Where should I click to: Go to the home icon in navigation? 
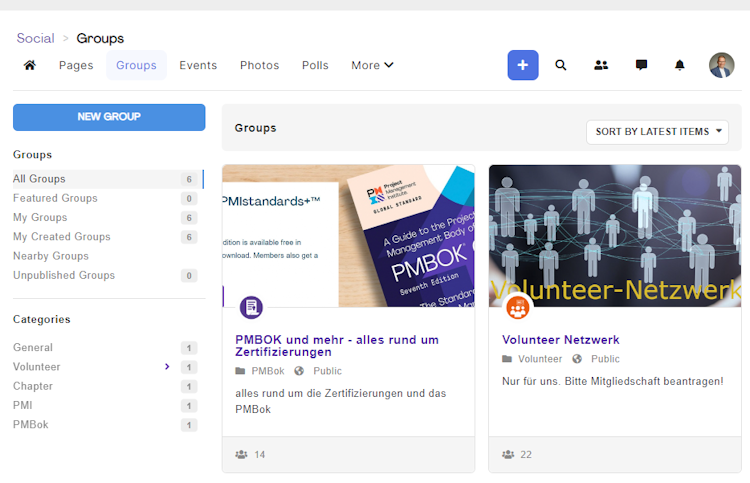click(x=30, y=65)
